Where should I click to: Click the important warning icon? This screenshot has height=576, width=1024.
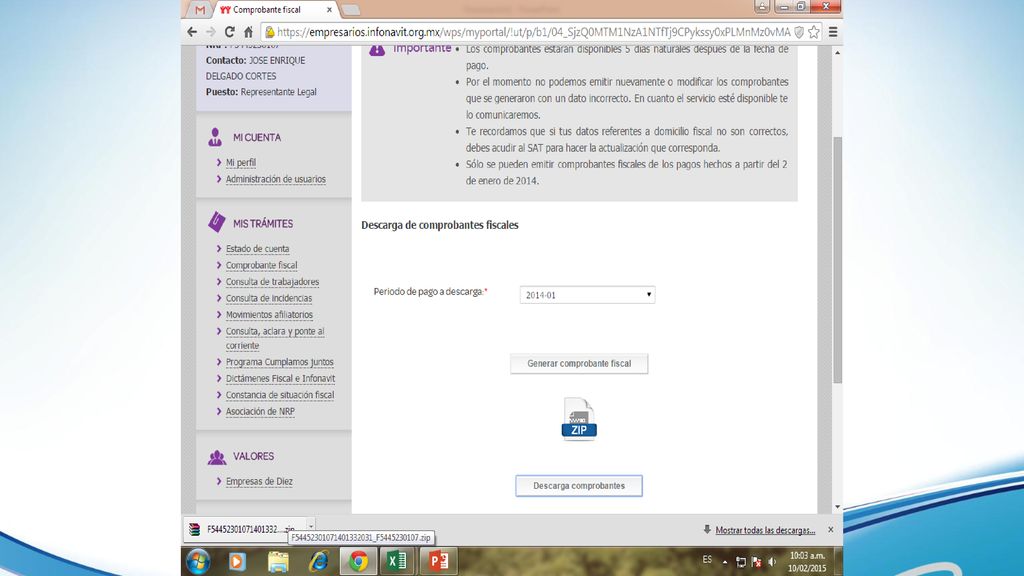[377, 49]
